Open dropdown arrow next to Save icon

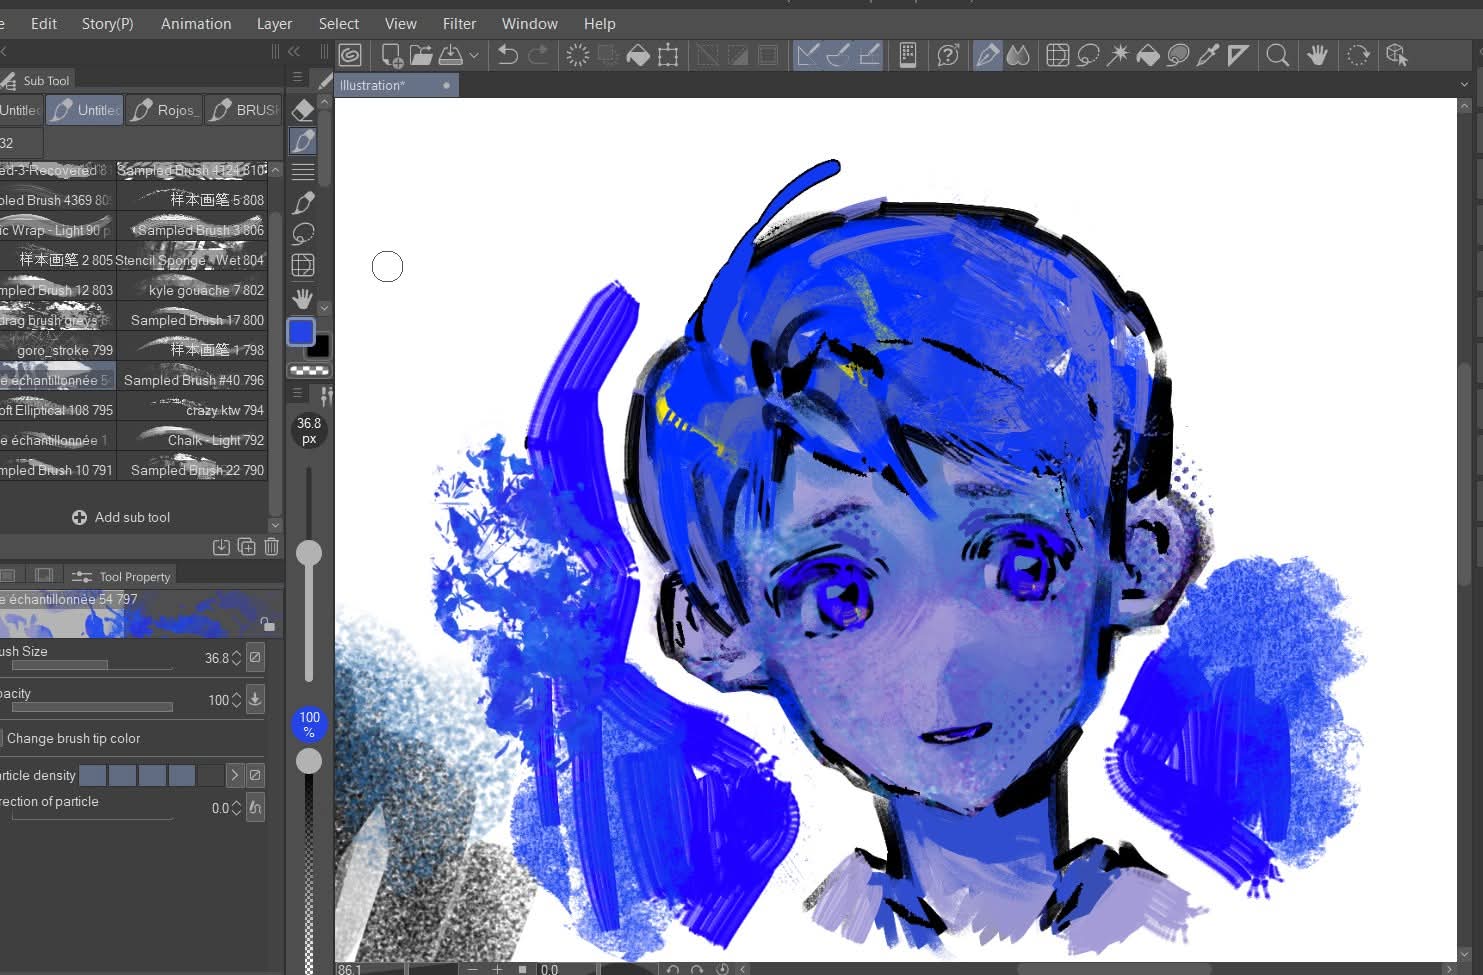474,56
